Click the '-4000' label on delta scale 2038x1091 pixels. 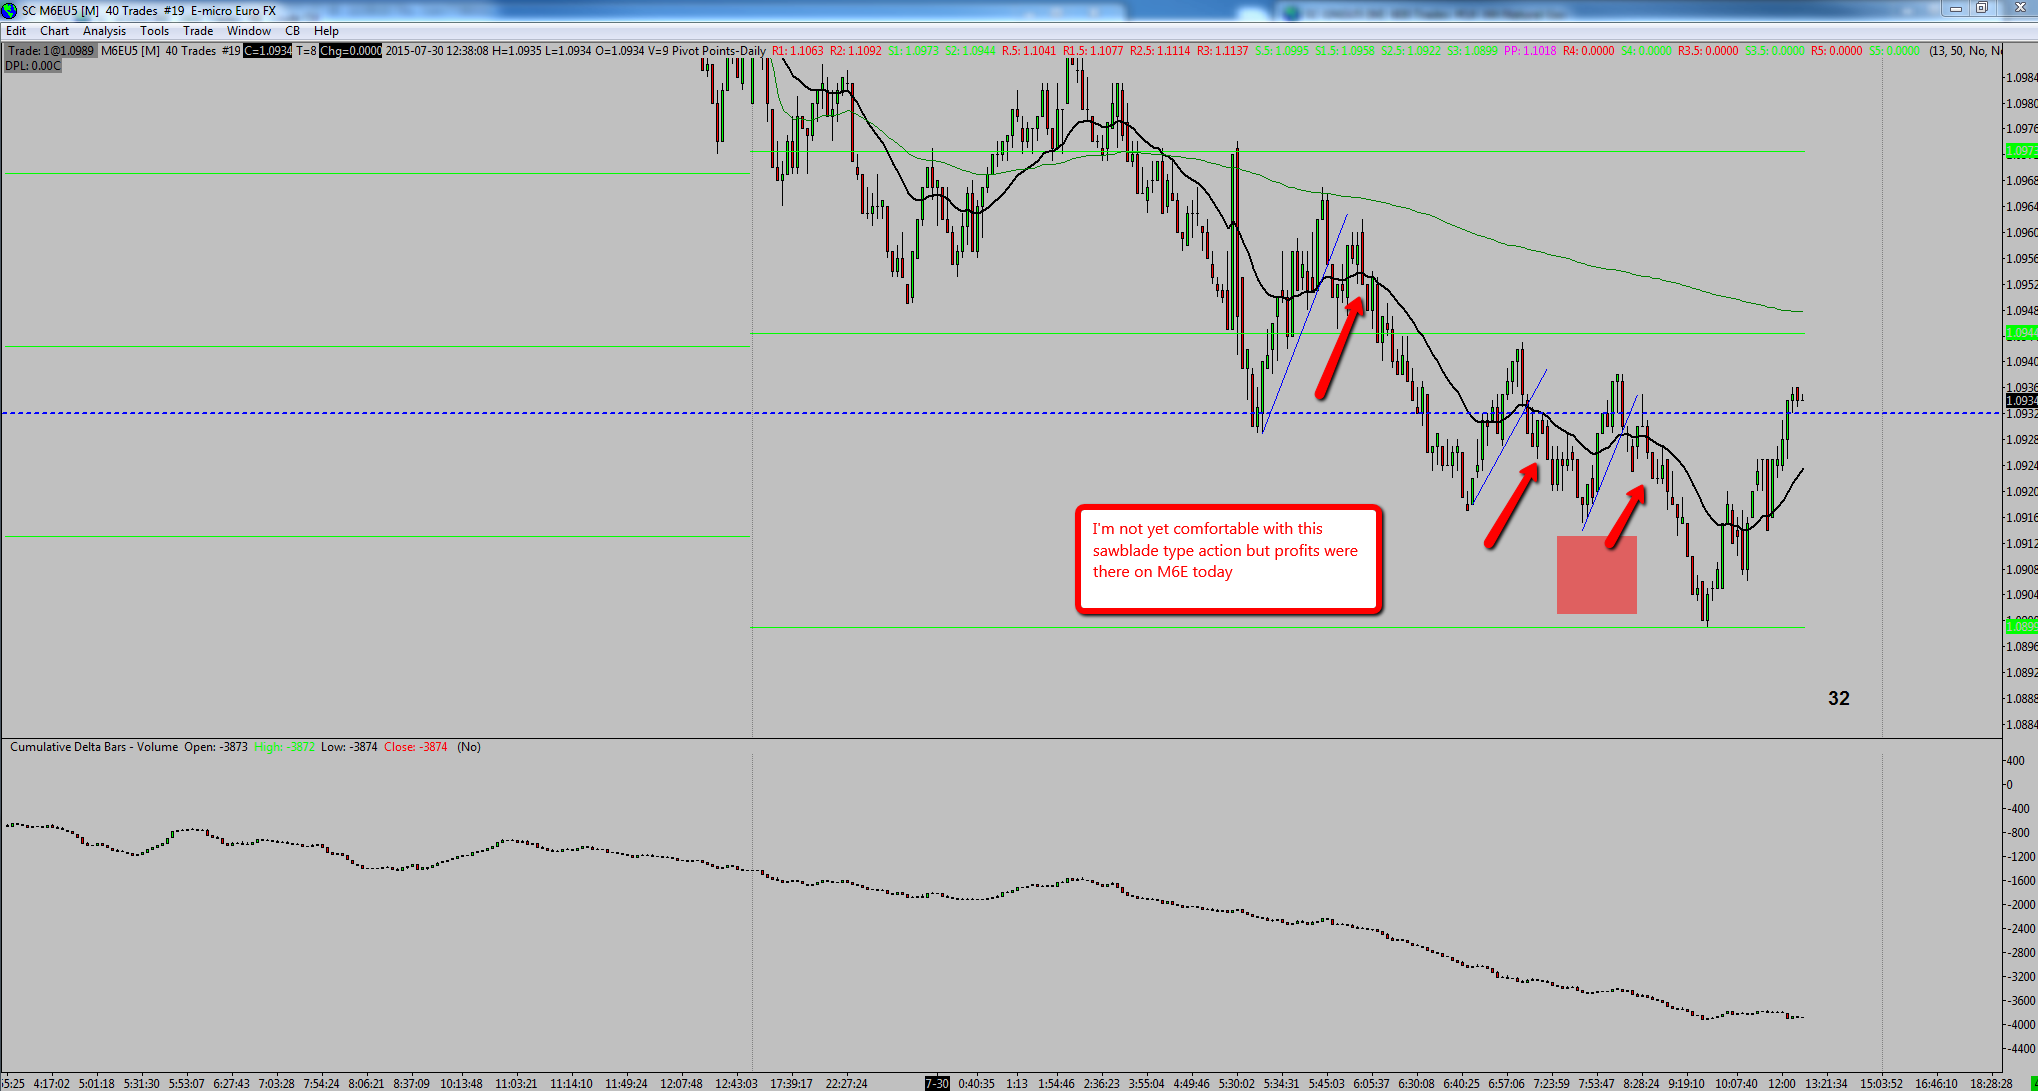point(2022,1024)
